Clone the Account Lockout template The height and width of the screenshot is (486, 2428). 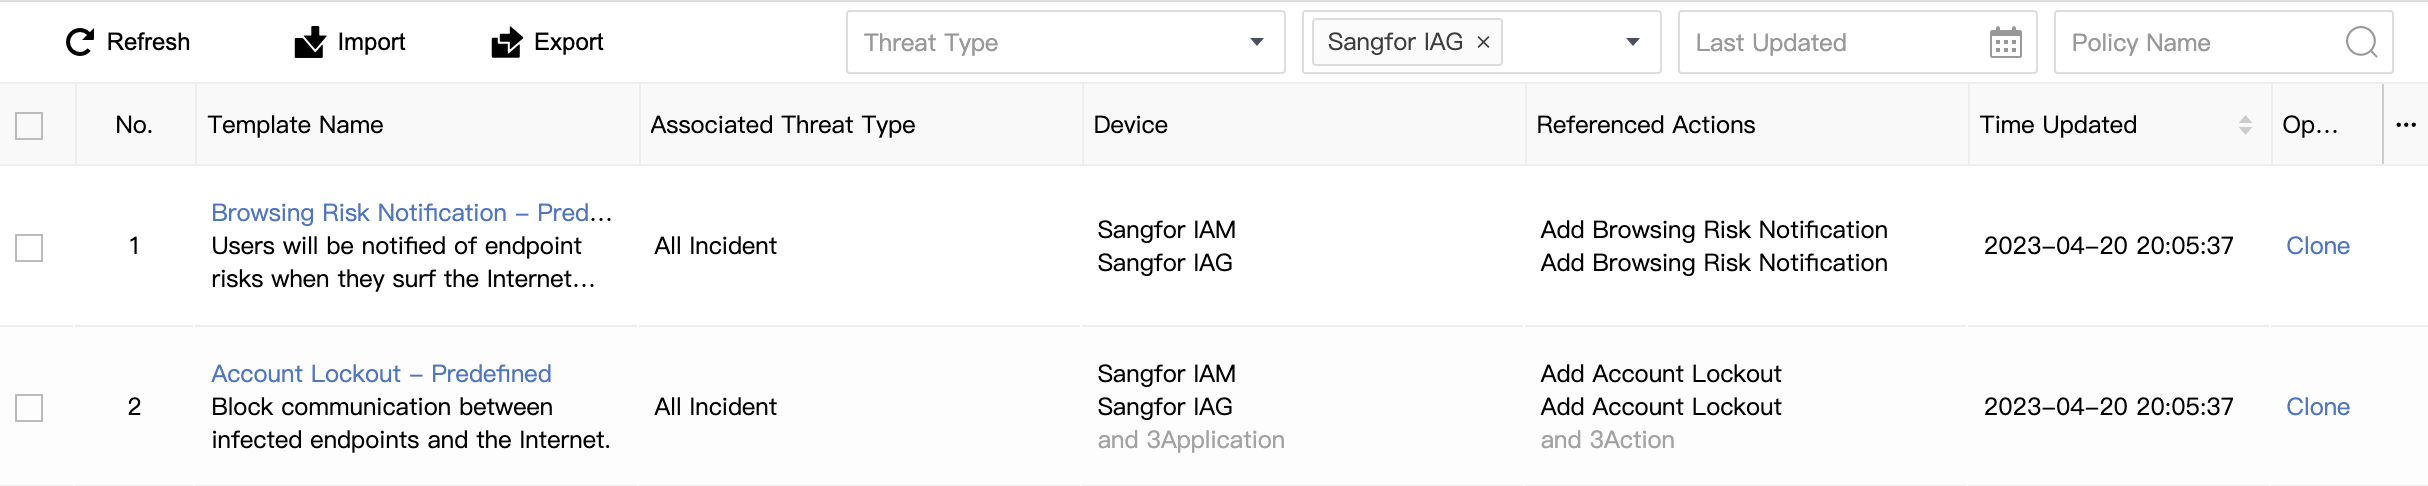coord(2317,407)
